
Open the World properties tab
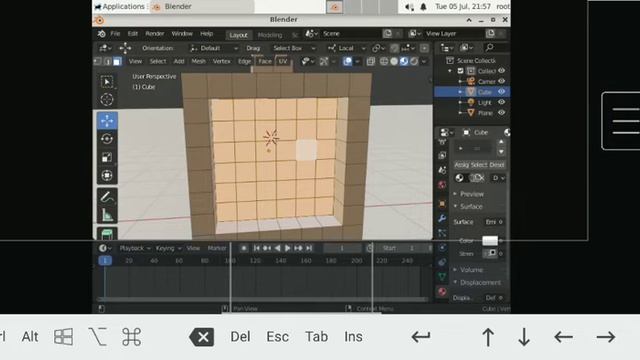(x=442, y=185)
